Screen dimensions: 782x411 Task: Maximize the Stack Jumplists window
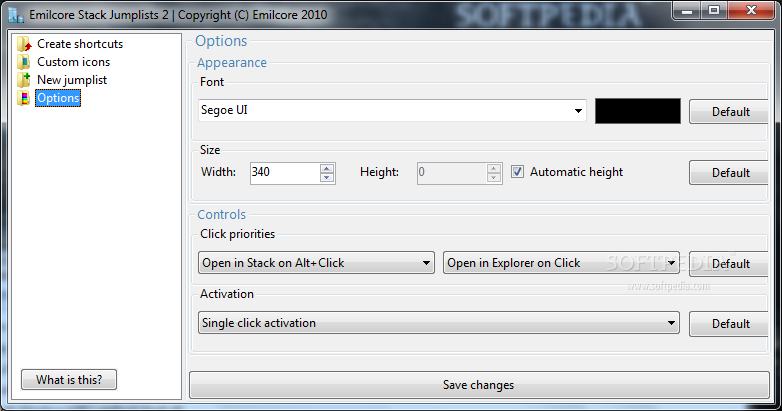pos(714,10)
